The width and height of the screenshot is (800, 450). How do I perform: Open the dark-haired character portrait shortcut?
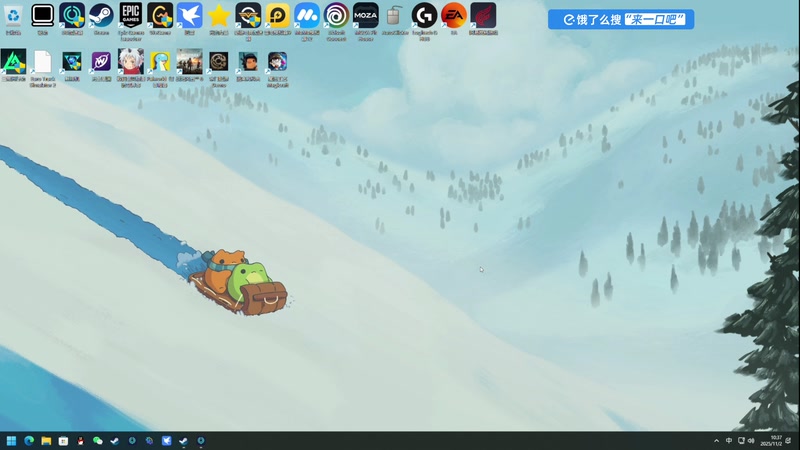248,65
